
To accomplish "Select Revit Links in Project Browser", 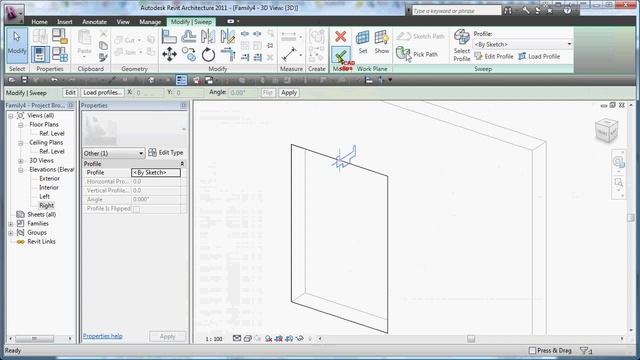I will pos(41,241).
